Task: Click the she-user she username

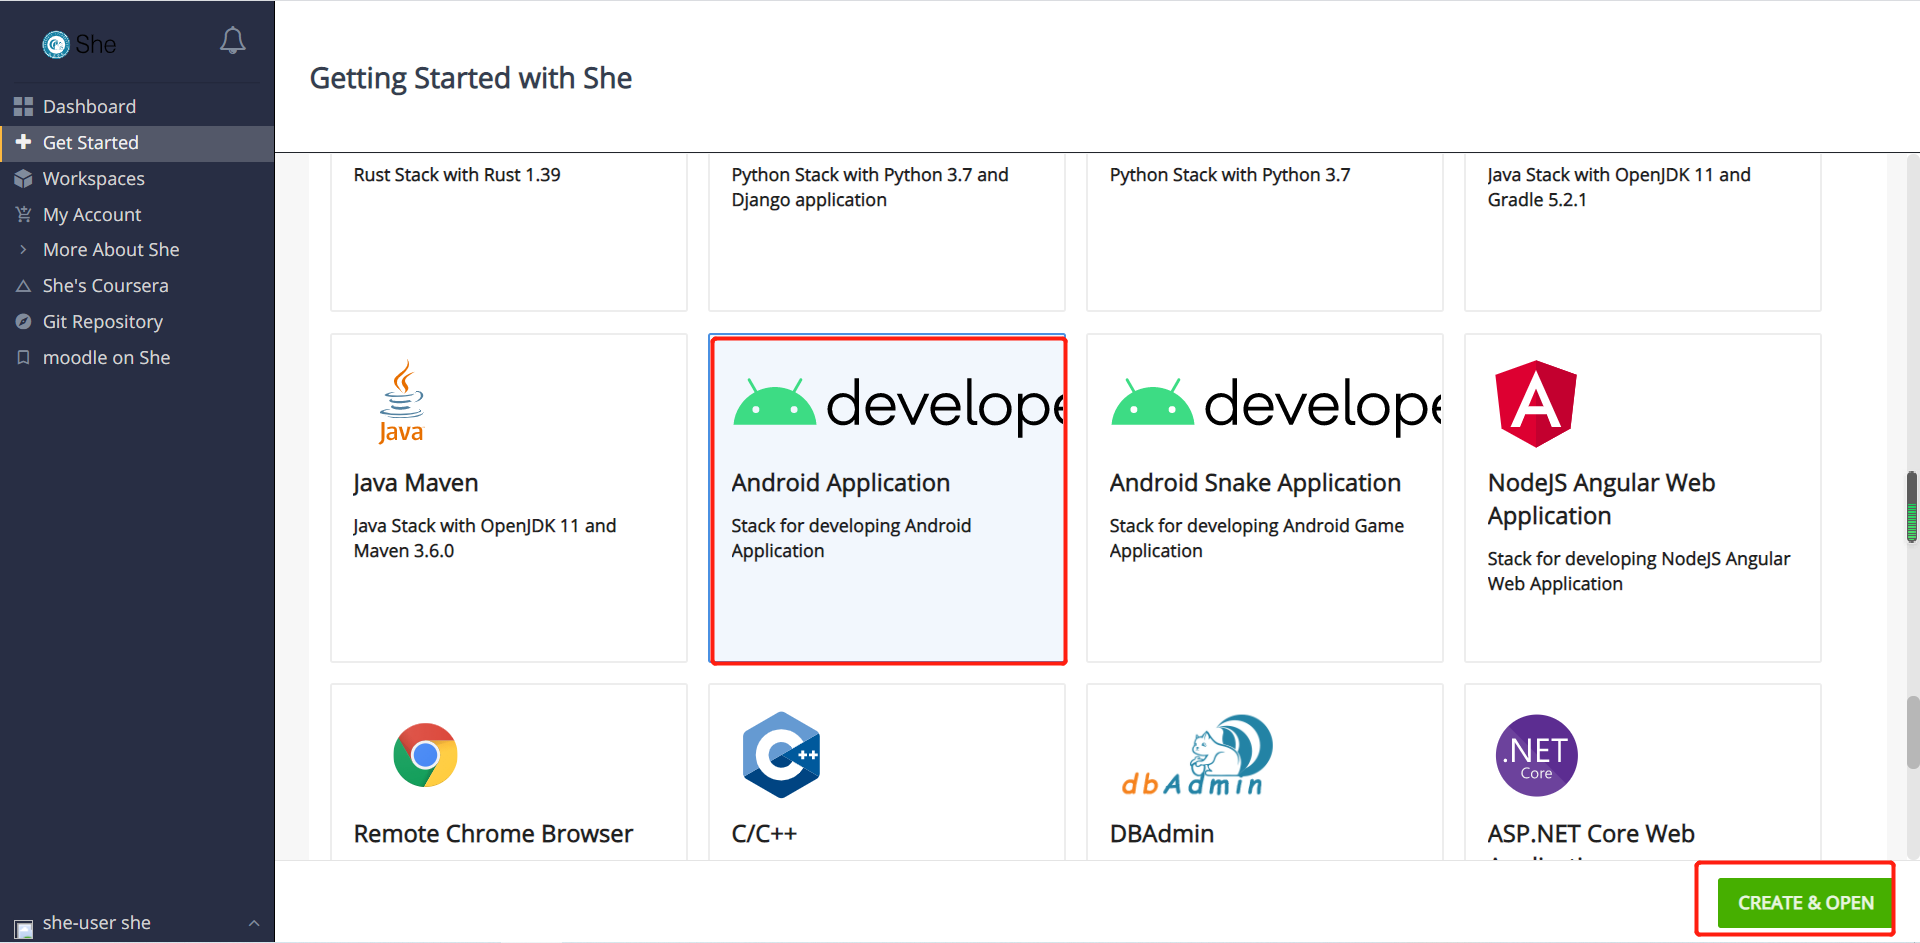Action: [97, 923]
